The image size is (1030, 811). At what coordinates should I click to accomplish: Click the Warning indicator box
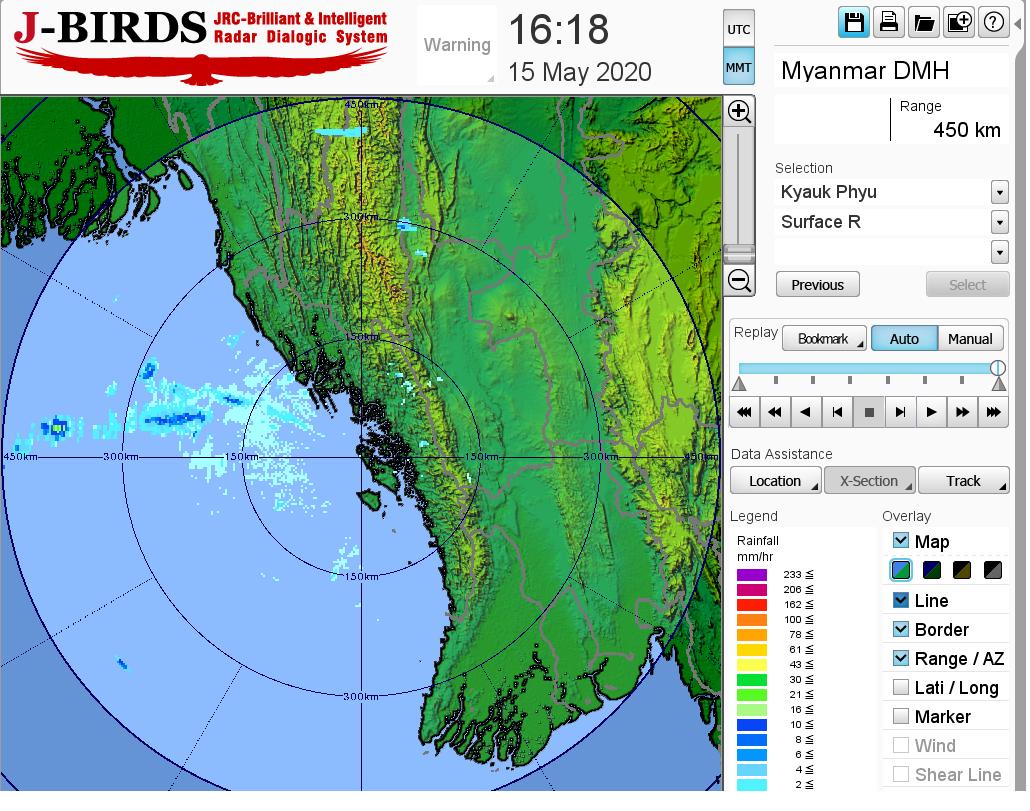click(x=457, y=45)
